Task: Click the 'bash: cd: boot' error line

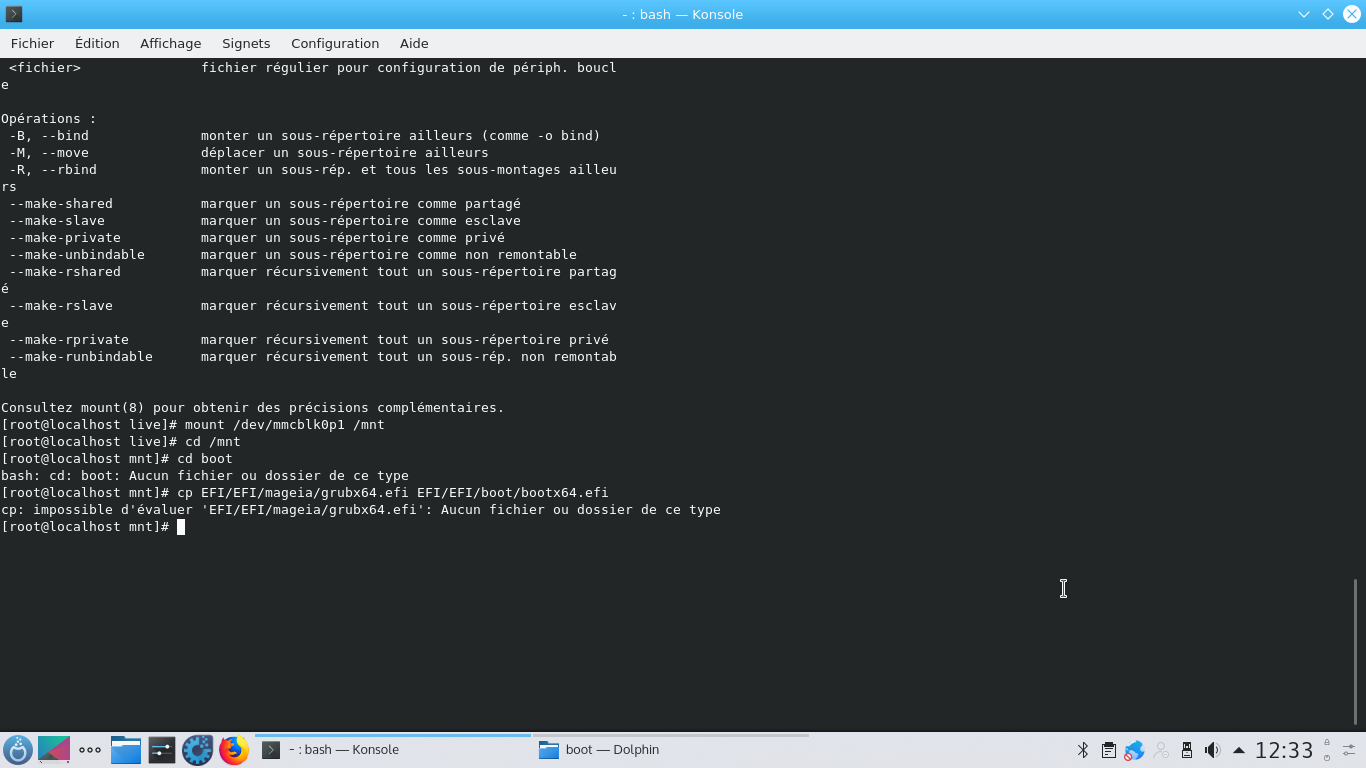Action: click(x=205, y=476)
